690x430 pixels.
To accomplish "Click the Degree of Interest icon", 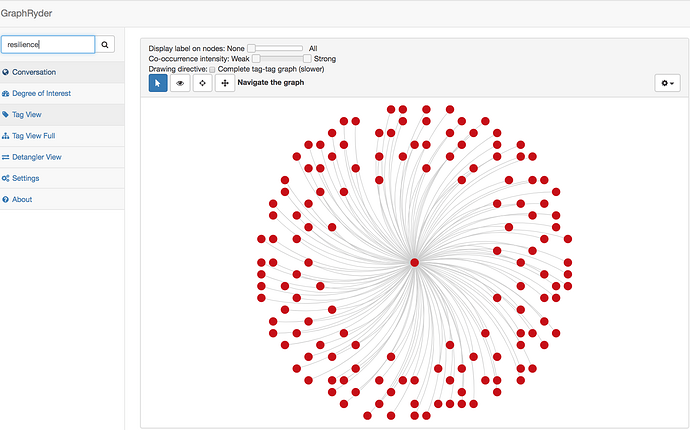I will point(5,93).
